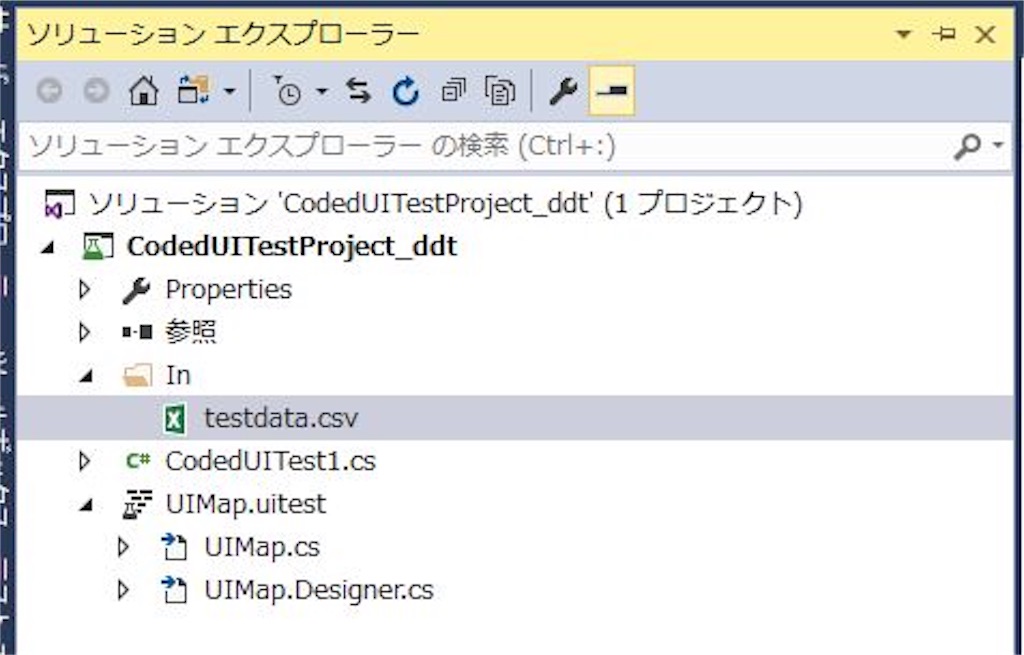Image resolution: width=1024 pixels, height=655 pixels.
Task: Select CodedUITest1.cs file
Action: tap(270, 461)
